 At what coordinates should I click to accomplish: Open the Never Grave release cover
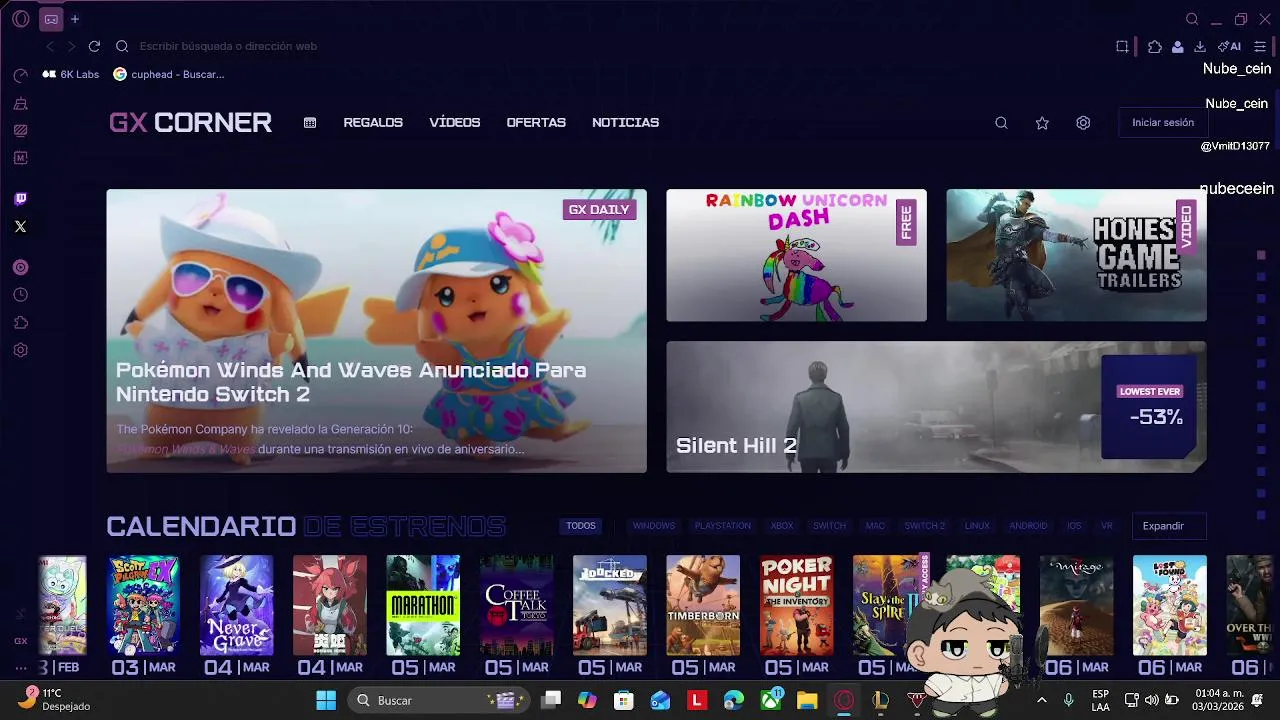(x=236, y=606)
